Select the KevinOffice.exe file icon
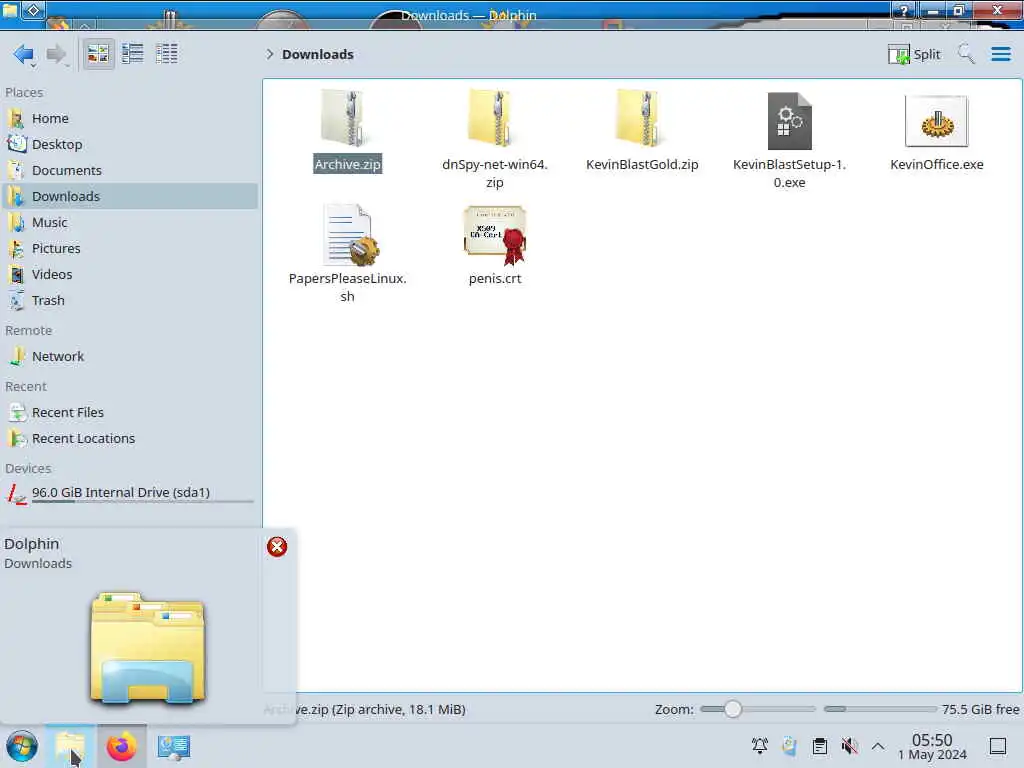 pos(936,121)
